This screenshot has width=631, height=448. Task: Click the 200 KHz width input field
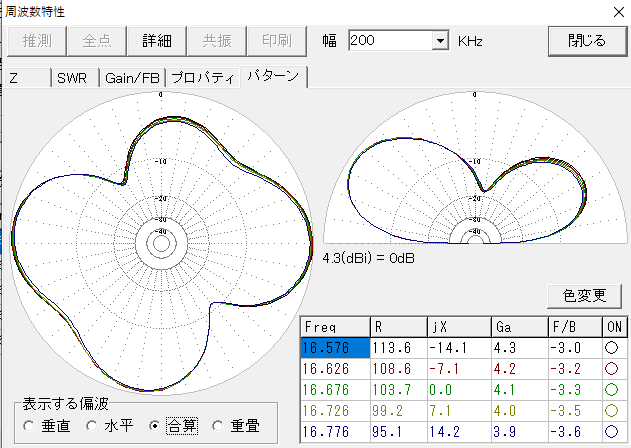click(390, 41)
